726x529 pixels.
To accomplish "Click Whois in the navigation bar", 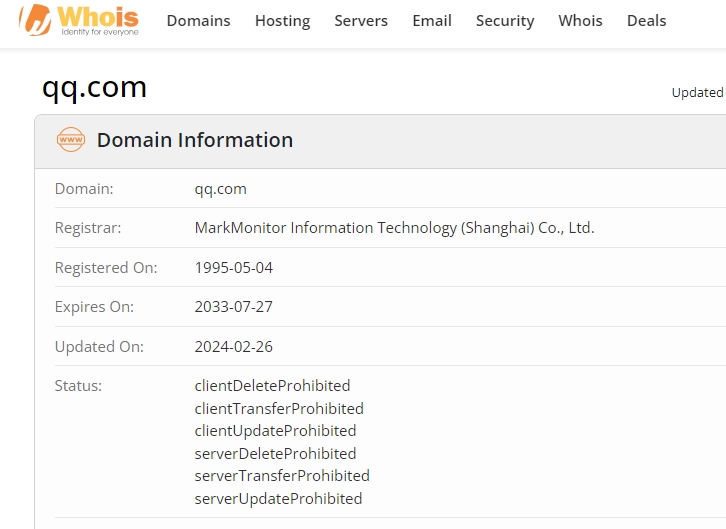I will click(x=580, y=21).
